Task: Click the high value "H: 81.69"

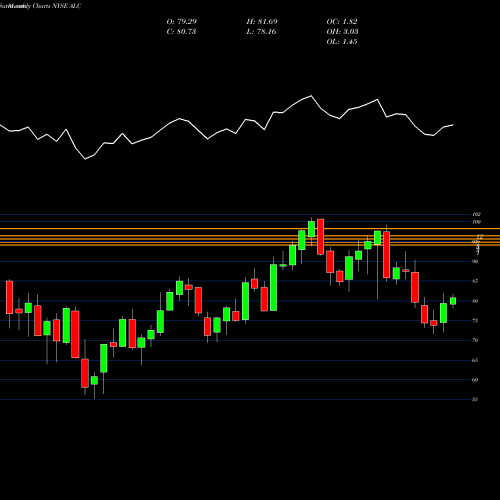Action: (x=262, y=22)
